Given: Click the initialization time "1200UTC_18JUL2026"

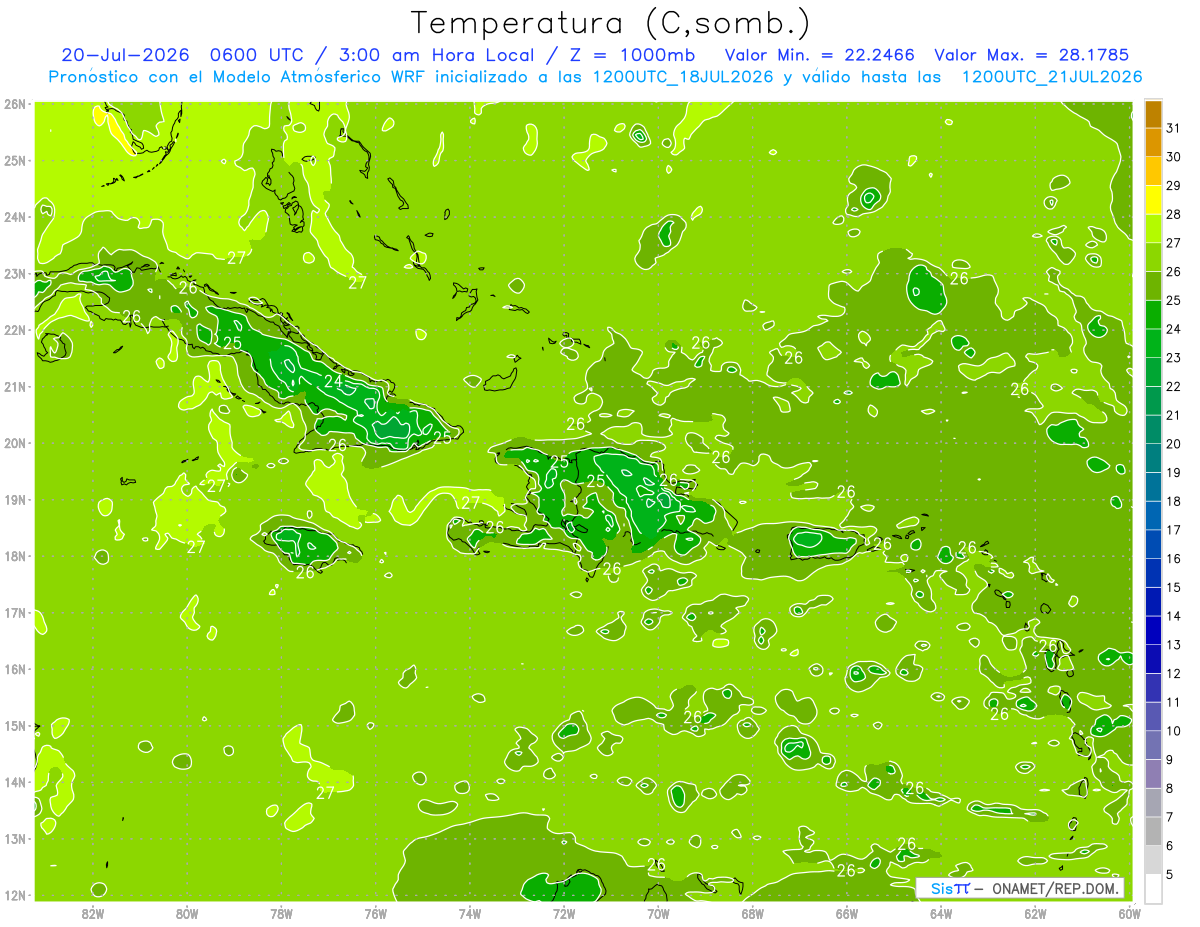Looking at the screenshot, I should 683,77.
